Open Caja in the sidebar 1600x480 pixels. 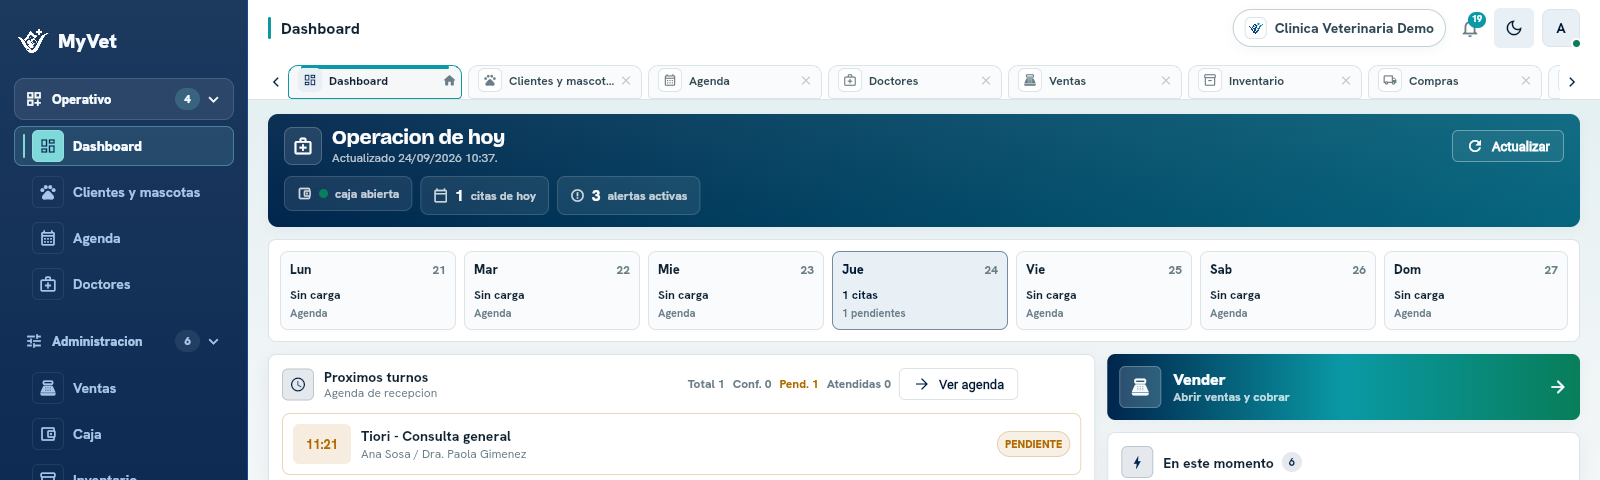tap(124, 434)
